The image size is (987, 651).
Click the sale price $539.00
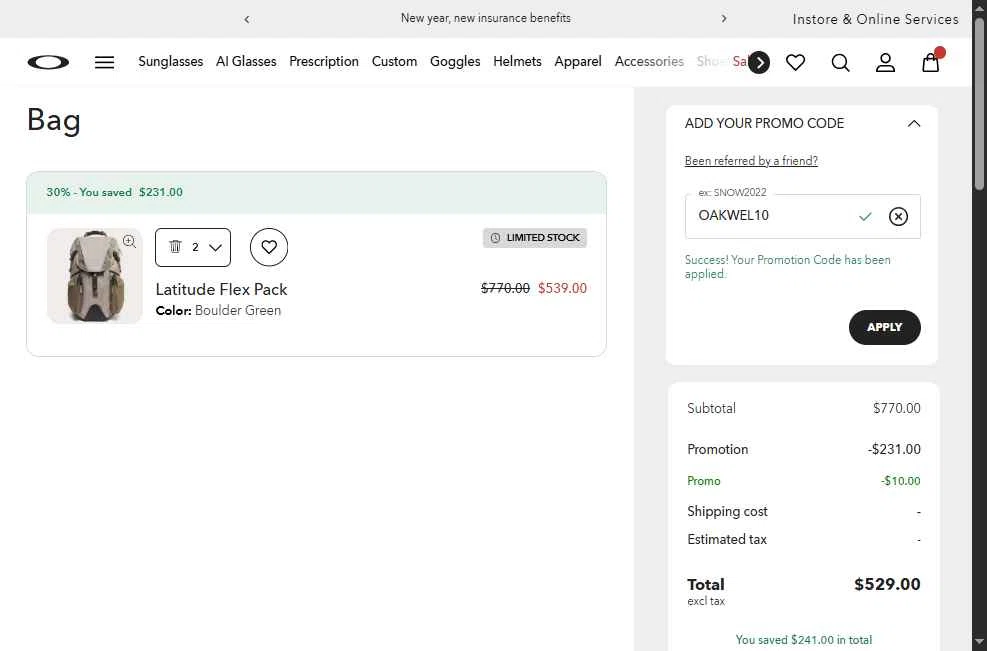click(562, 288)
